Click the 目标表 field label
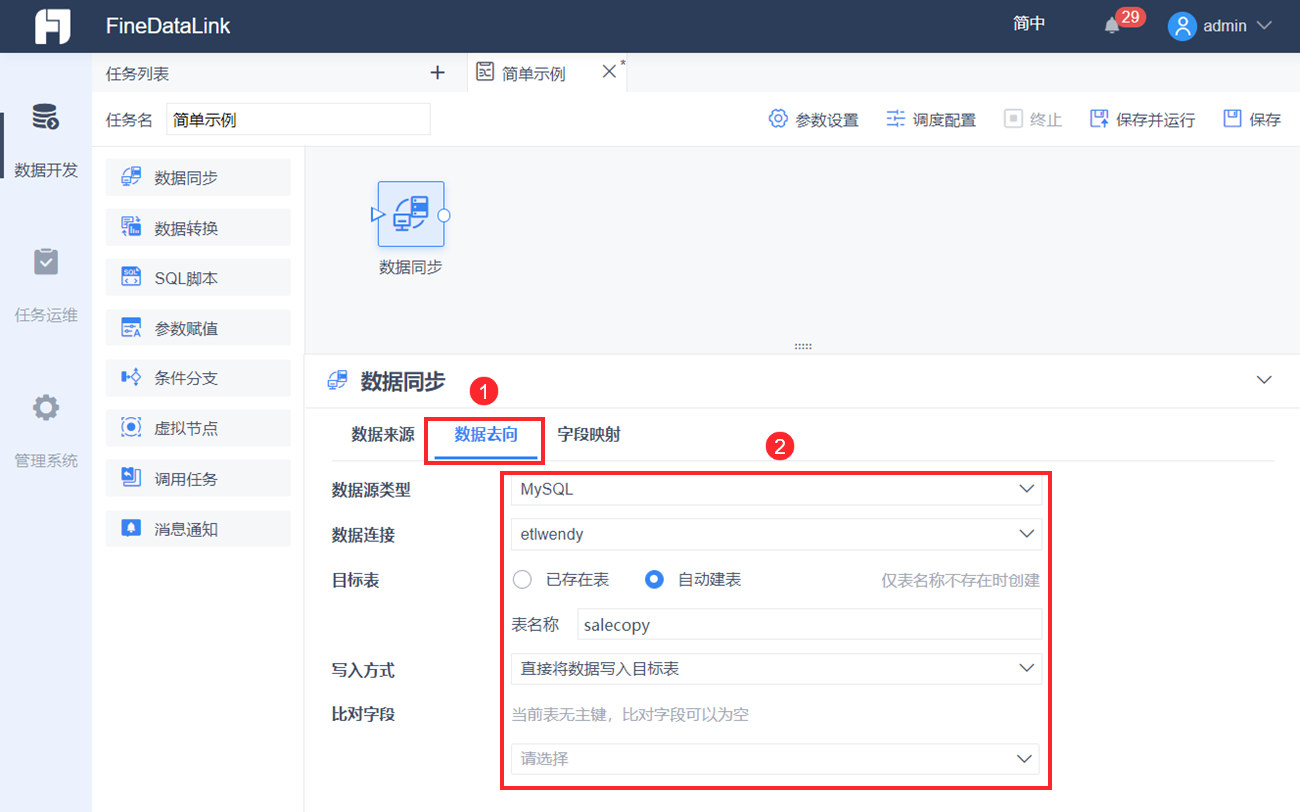Image resolution: width=1300 pixels, height=812 pixels. point(355,580)
